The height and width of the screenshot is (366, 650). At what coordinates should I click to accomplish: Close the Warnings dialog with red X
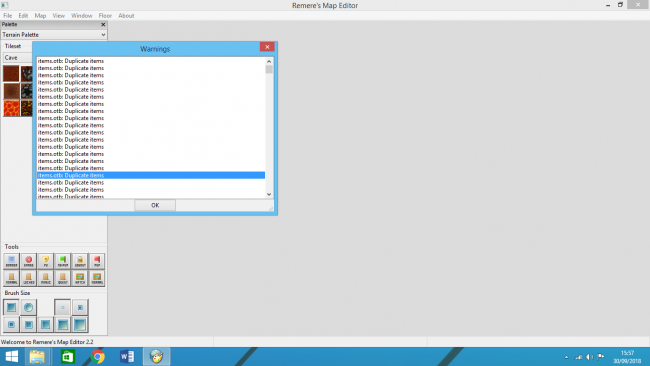(267, 47)
